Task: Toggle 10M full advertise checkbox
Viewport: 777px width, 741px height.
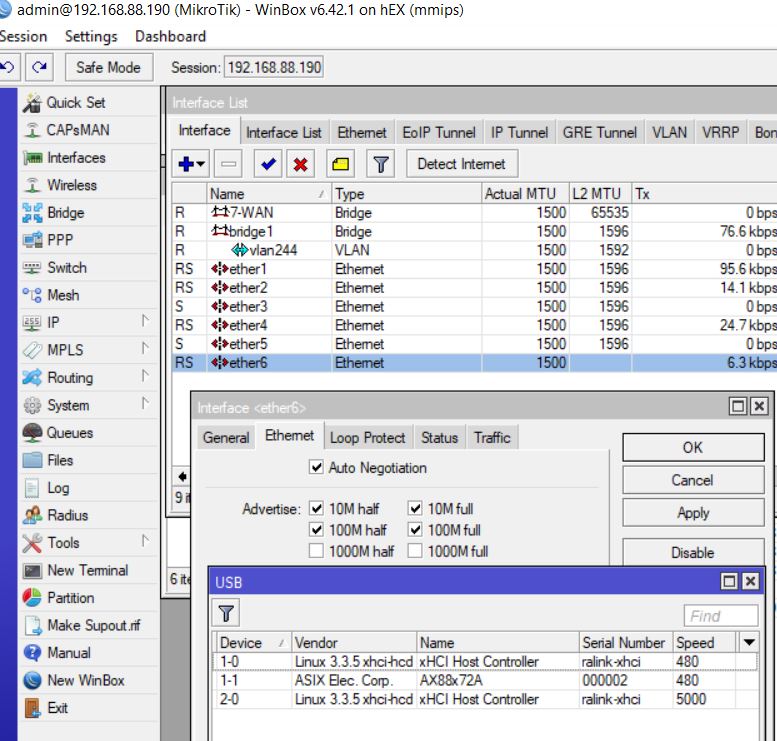Action: [415, 508]
